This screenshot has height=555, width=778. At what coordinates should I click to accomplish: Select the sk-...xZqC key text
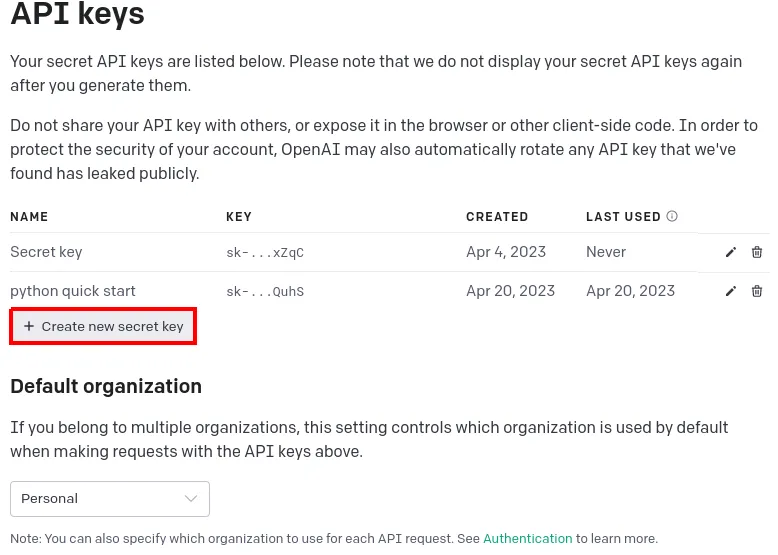pos(265,252)
